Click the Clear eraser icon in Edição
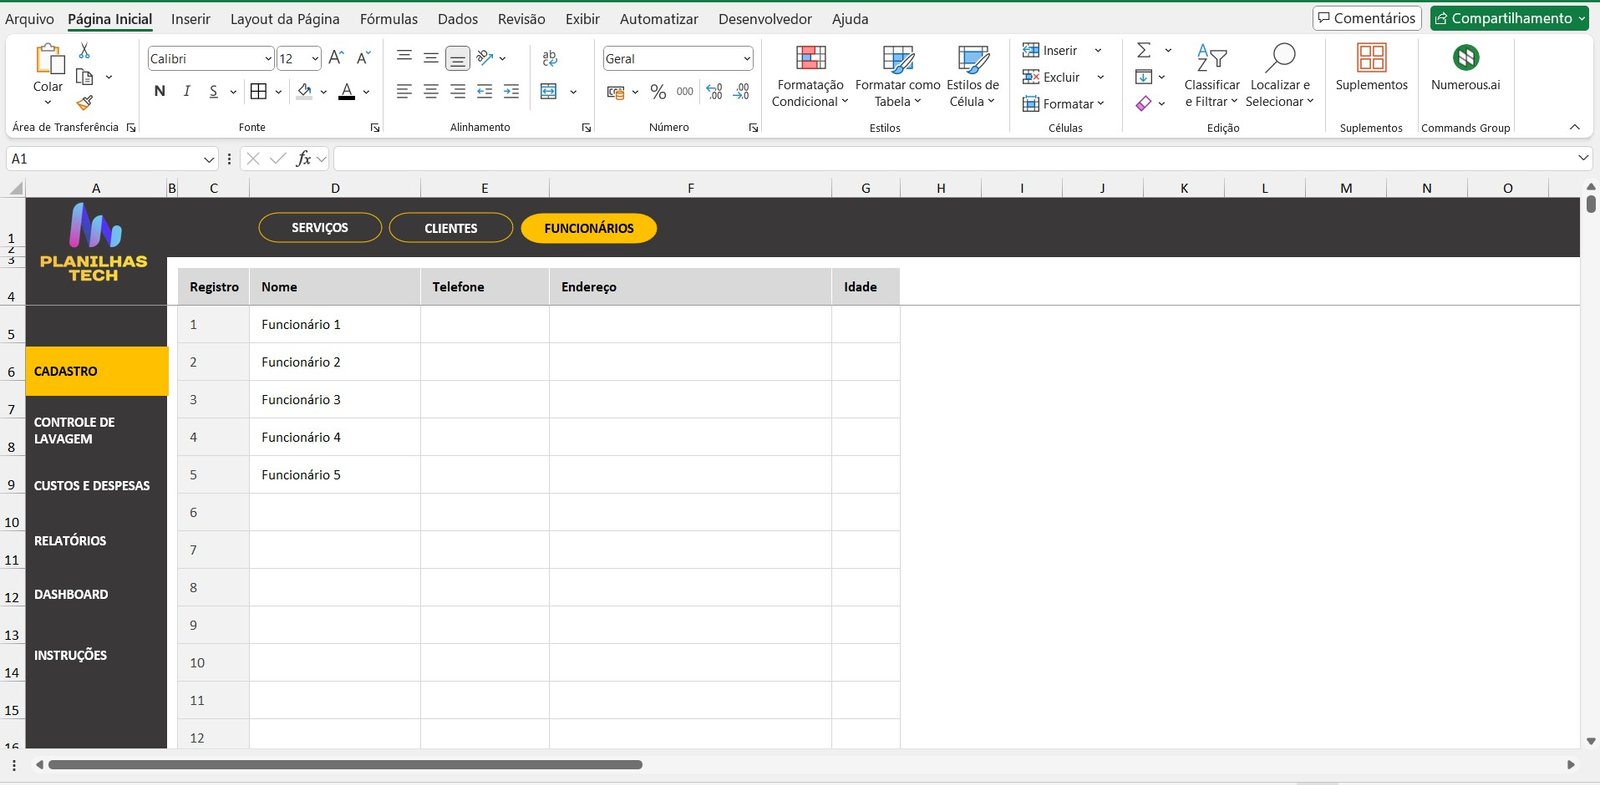 point(1144,103)
